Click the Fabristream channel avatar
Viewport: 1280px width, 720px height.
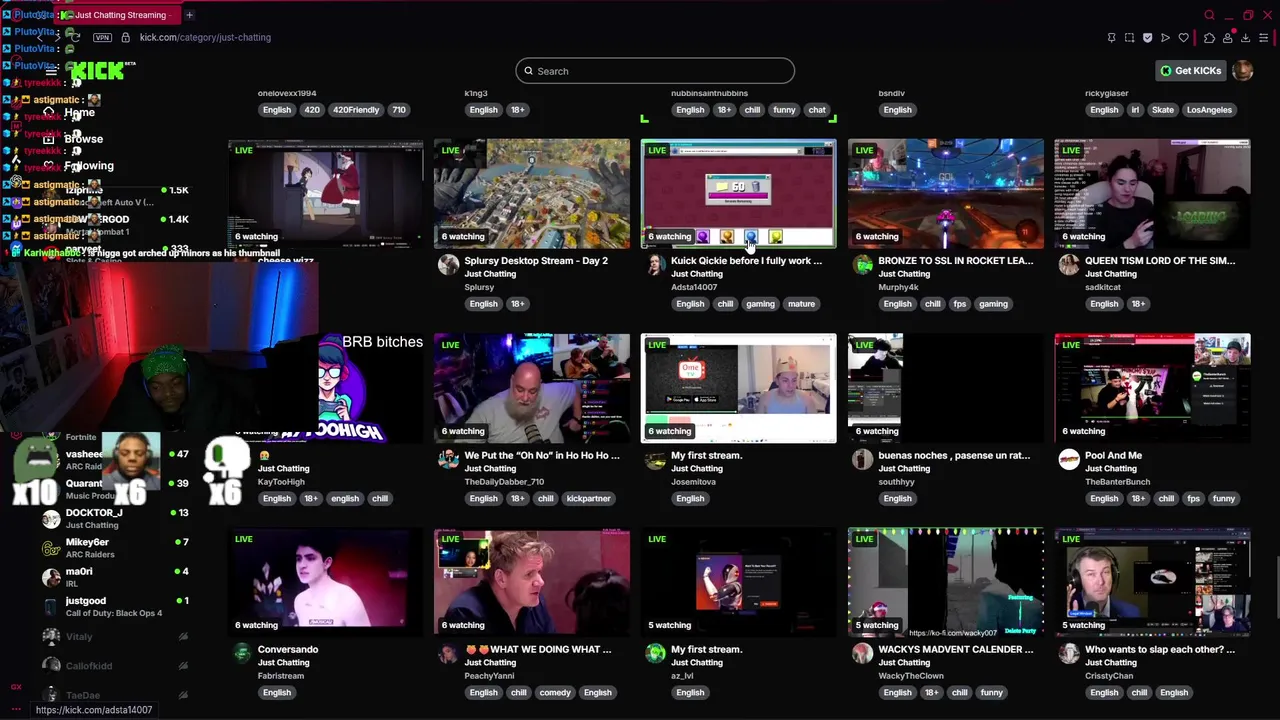[x=242, y=654]
